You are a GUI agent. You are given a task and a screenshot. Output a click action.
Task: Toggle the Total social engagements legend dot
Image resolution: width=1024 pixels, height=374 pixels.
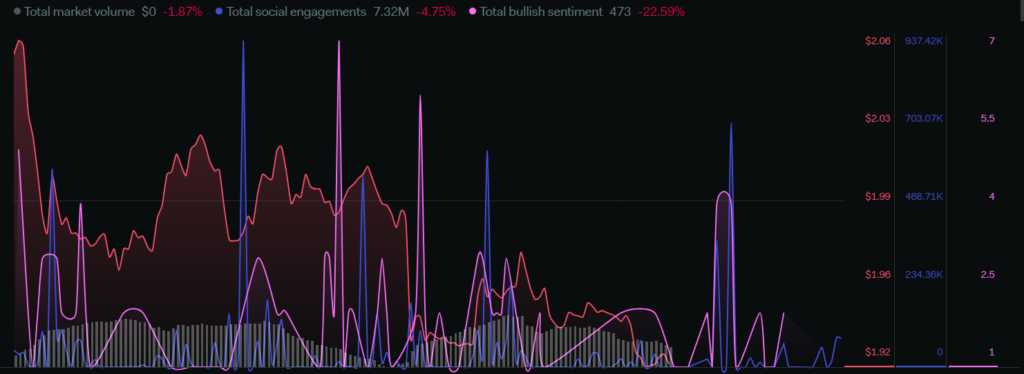tap(219, 12)
